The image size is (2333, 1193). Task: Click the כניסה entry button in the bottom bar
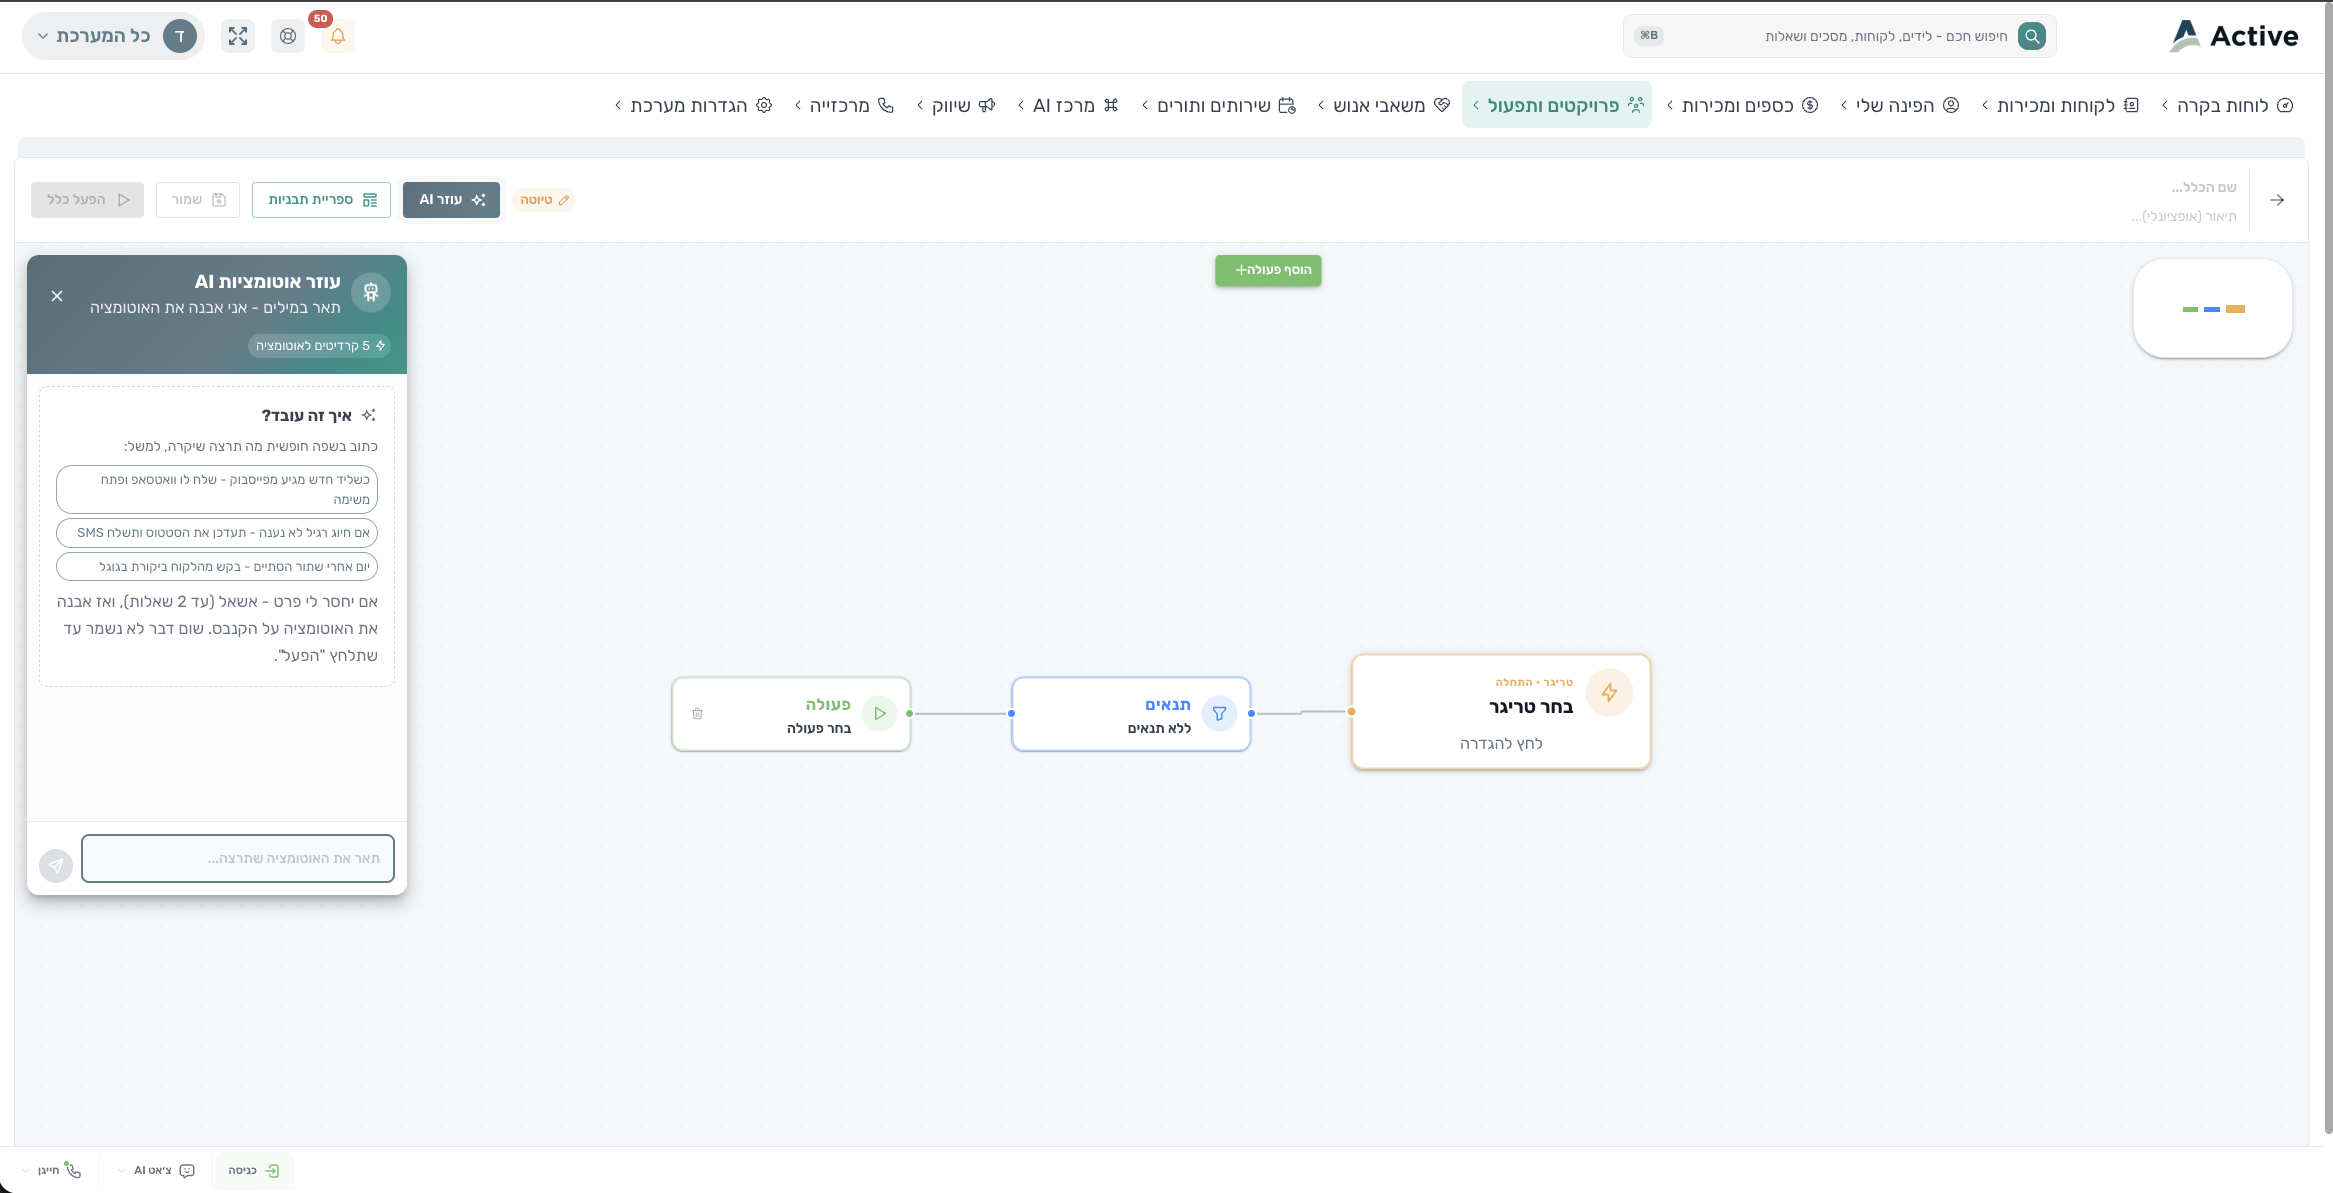(254, 1170)
